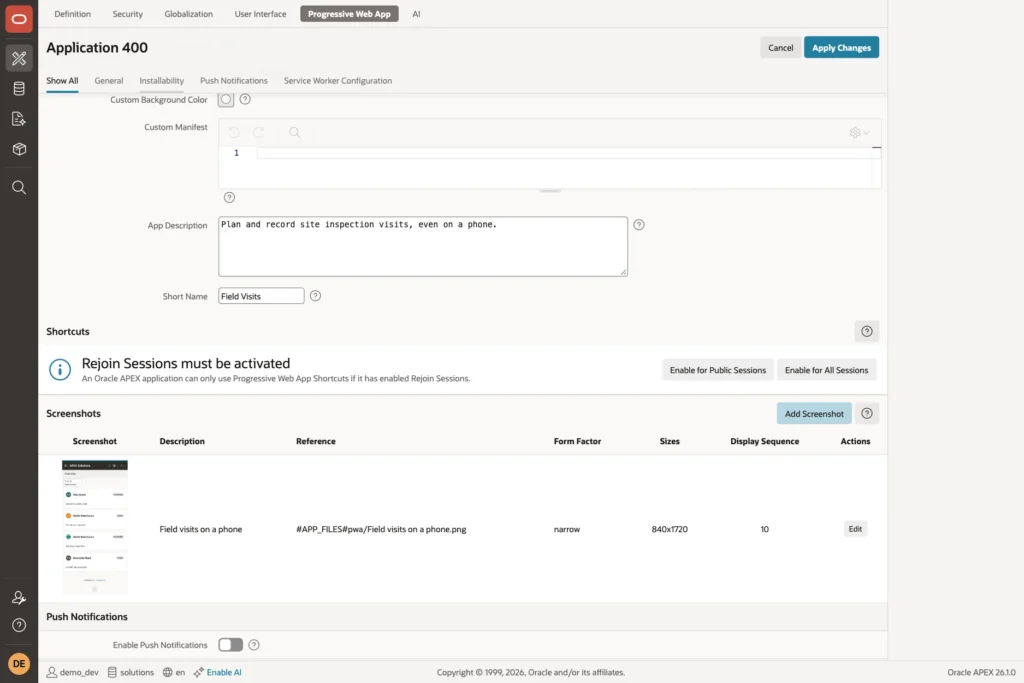Show help for App Description field
1024x683 pixels.
[639, 225]
